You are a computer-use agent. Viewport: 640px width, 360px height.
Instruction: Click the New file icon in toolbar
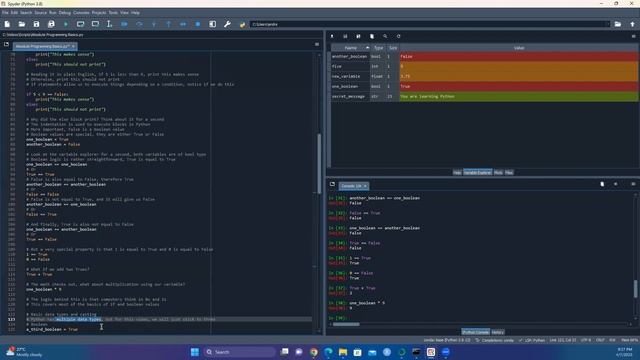pos(7,24)
